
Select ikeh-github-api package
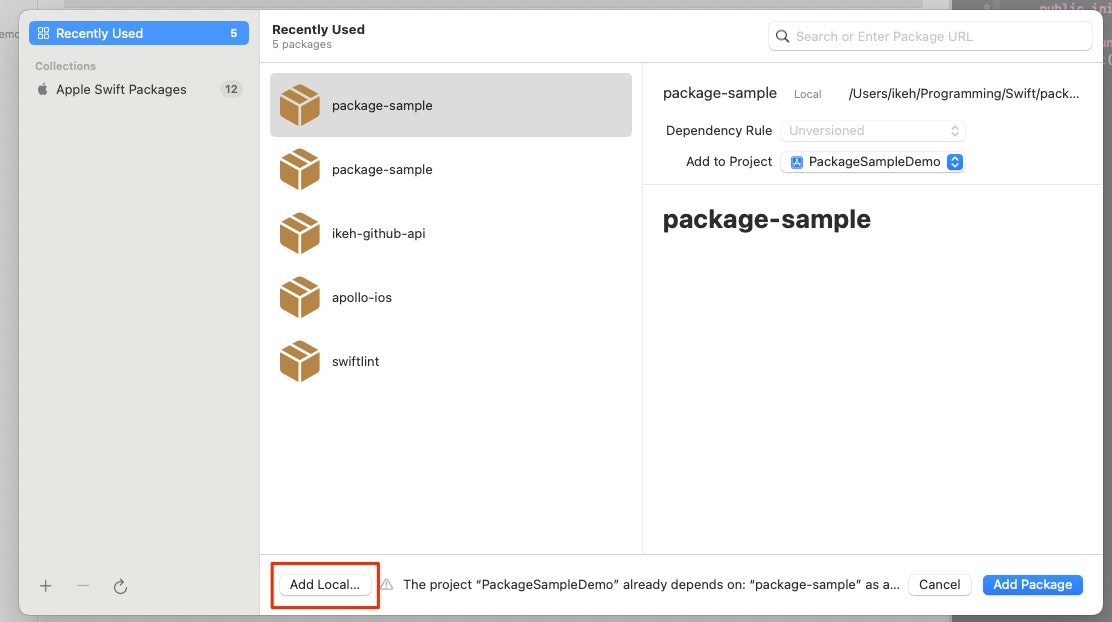(x=451, y=233)
